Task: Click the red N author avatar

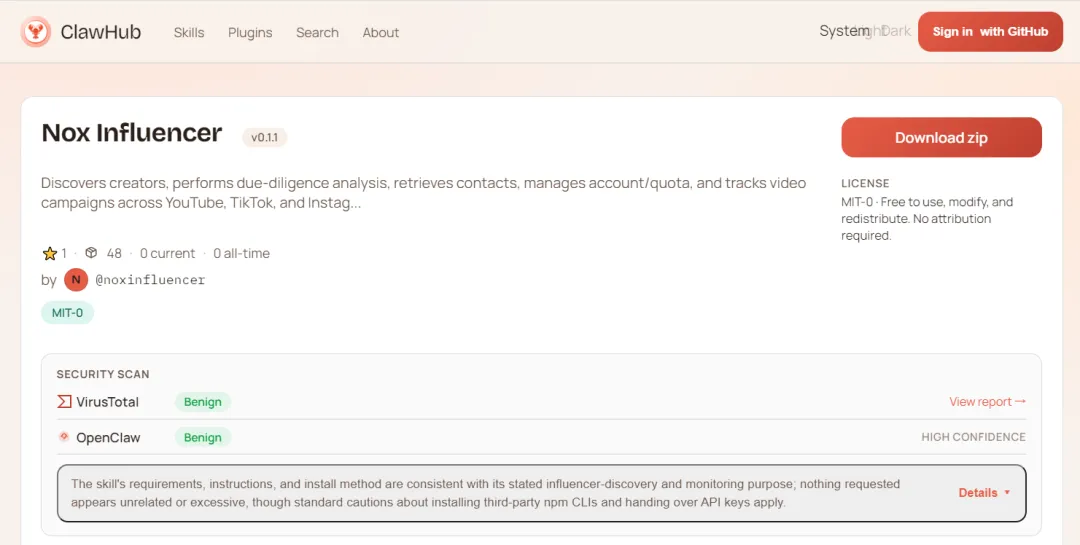Action: (76, 280)
